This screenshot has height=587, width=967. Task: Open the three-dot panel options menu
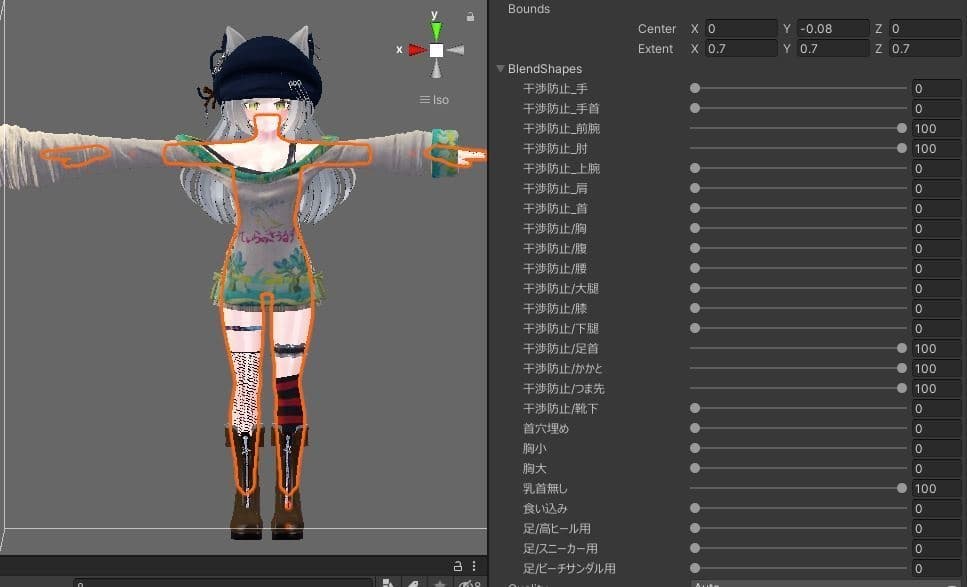474,565
